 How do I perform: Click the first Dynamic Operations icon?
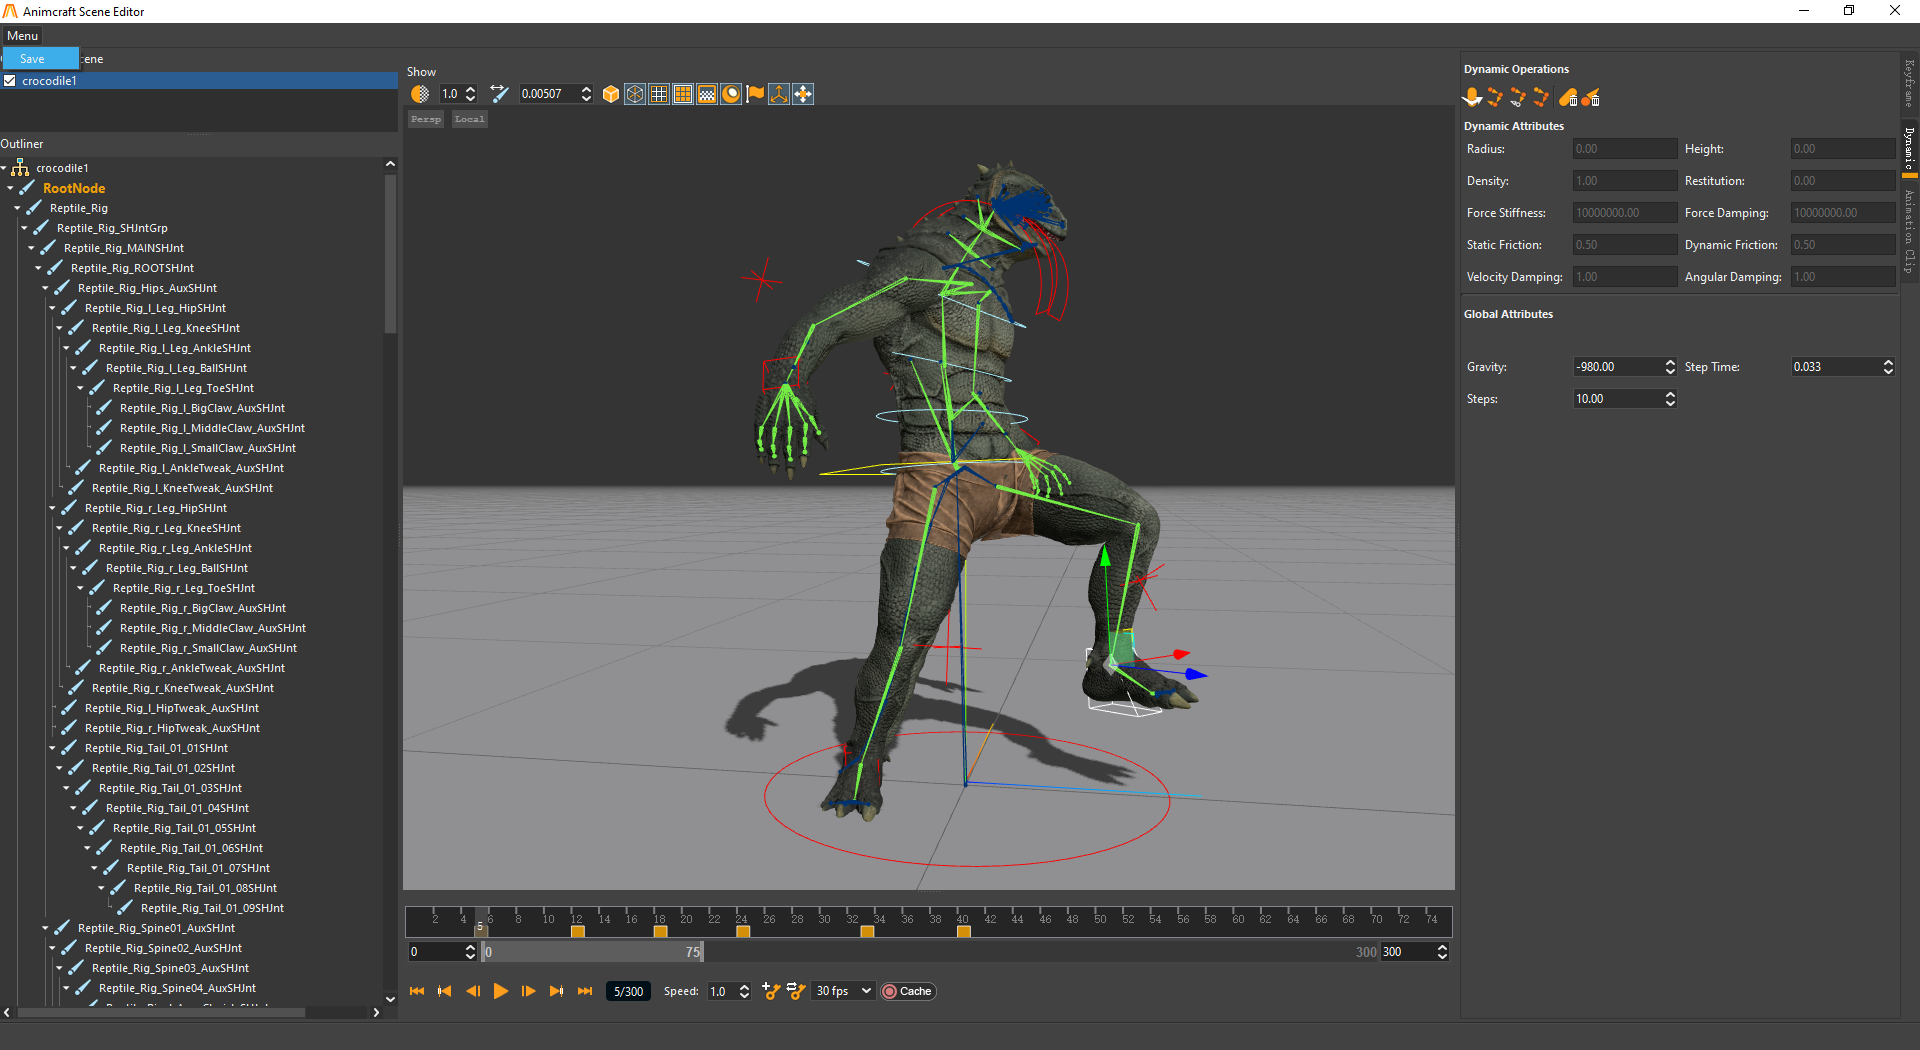[x=1472, y=97]
